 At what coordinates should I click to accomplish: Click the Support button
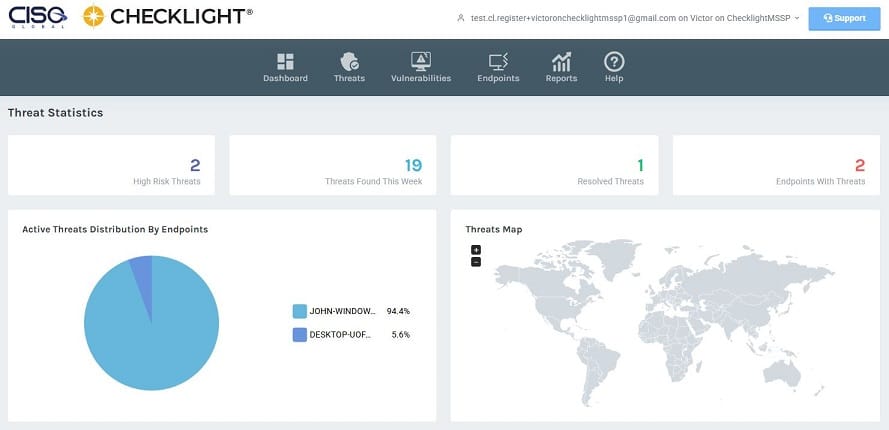point(843,18)
